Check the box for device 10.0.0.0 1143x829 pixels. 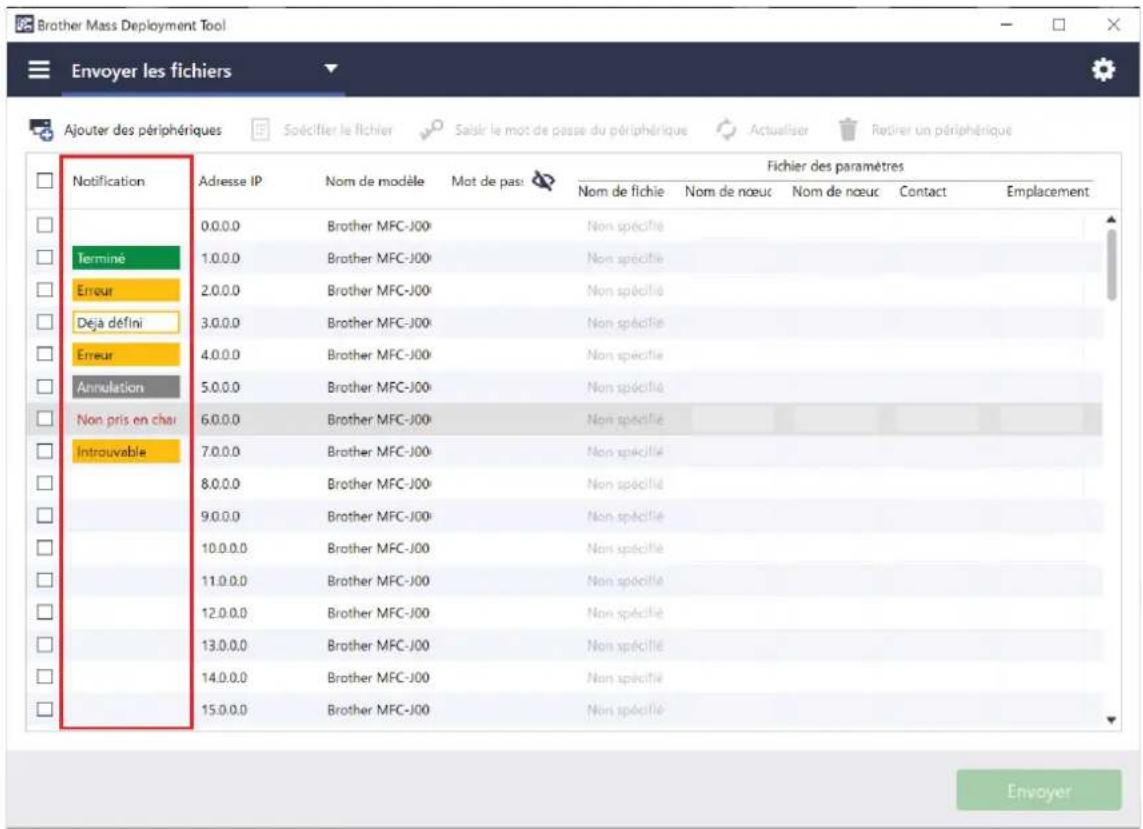point(44,548)
